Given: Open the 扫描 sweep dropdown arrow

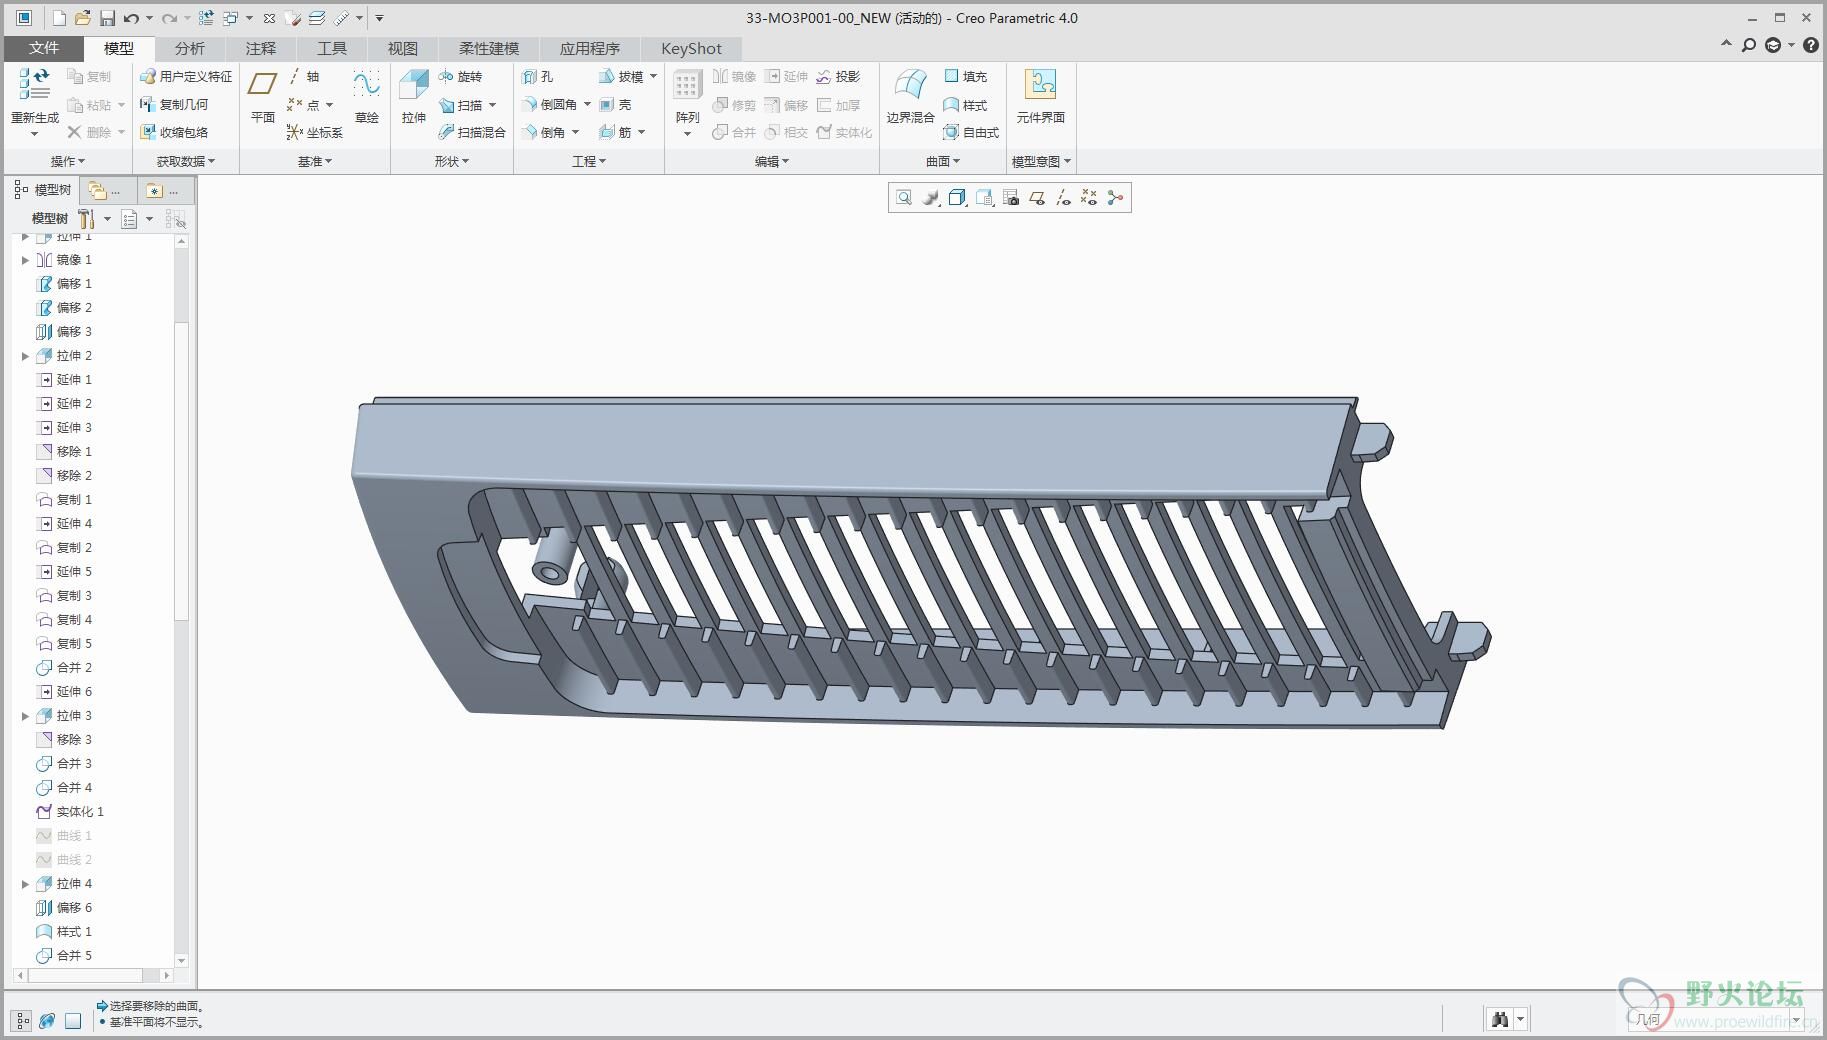Looking at the screenshot, I should (x=492, y=105).
